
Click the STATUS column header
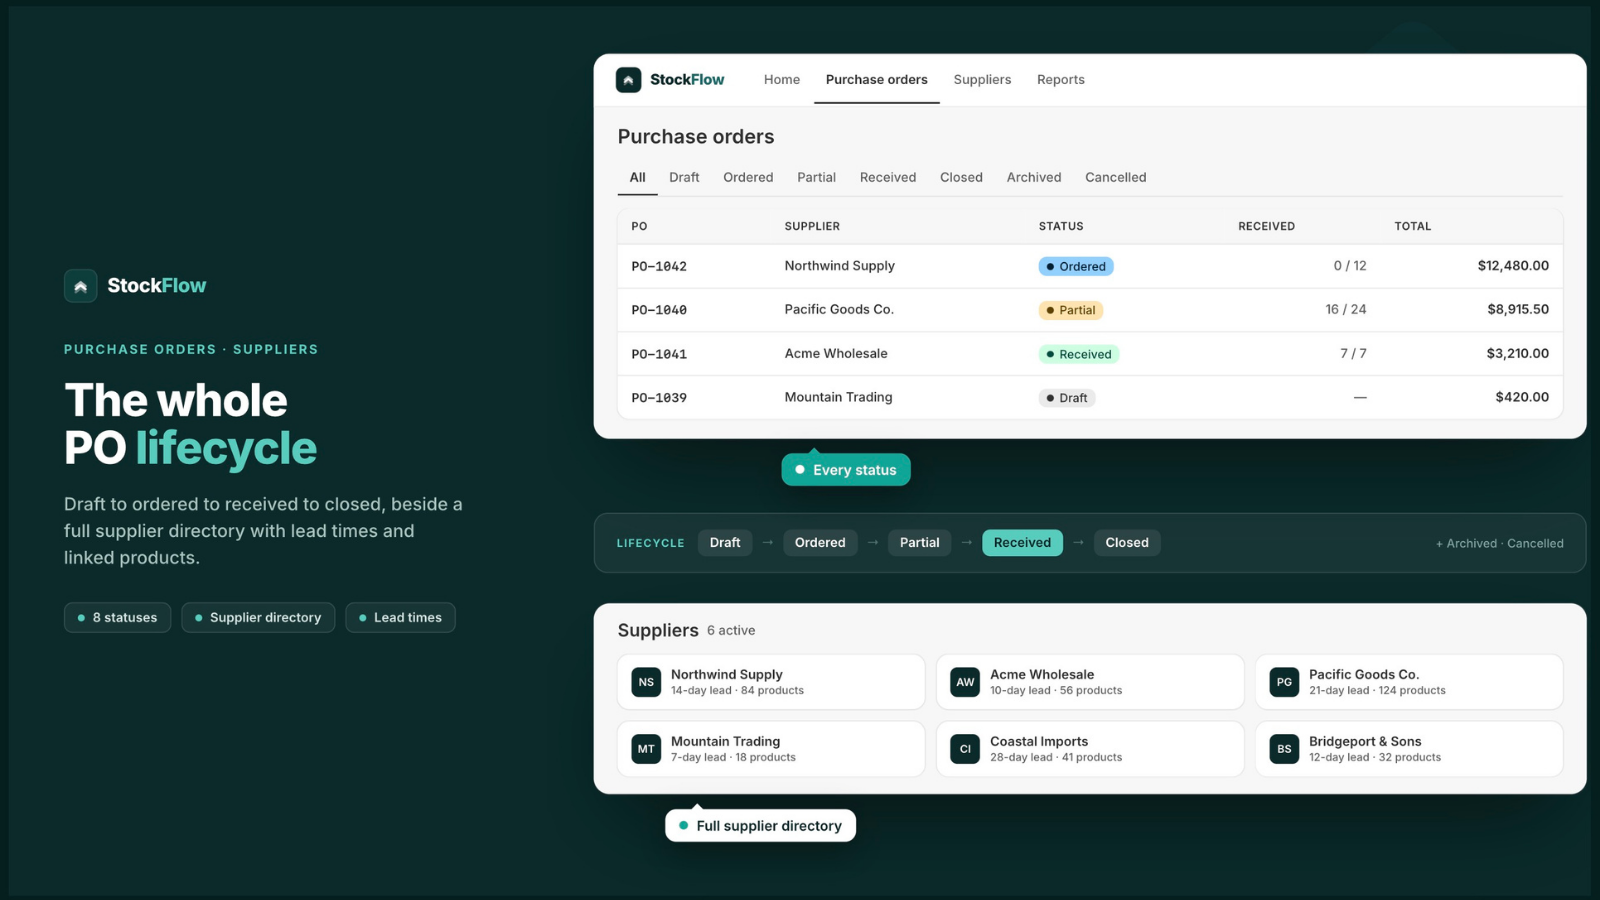[x=1061, y=227]
